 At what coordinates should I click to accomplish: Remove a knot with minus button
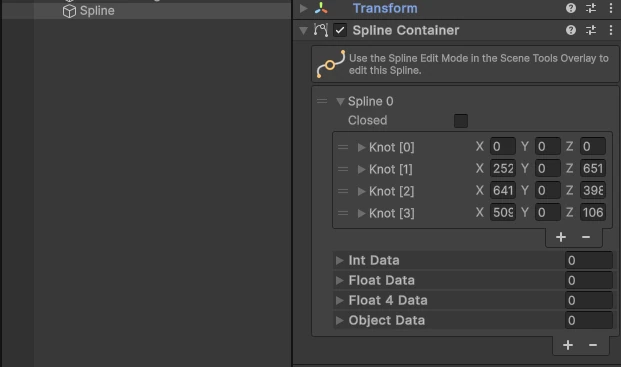point(586,237)
